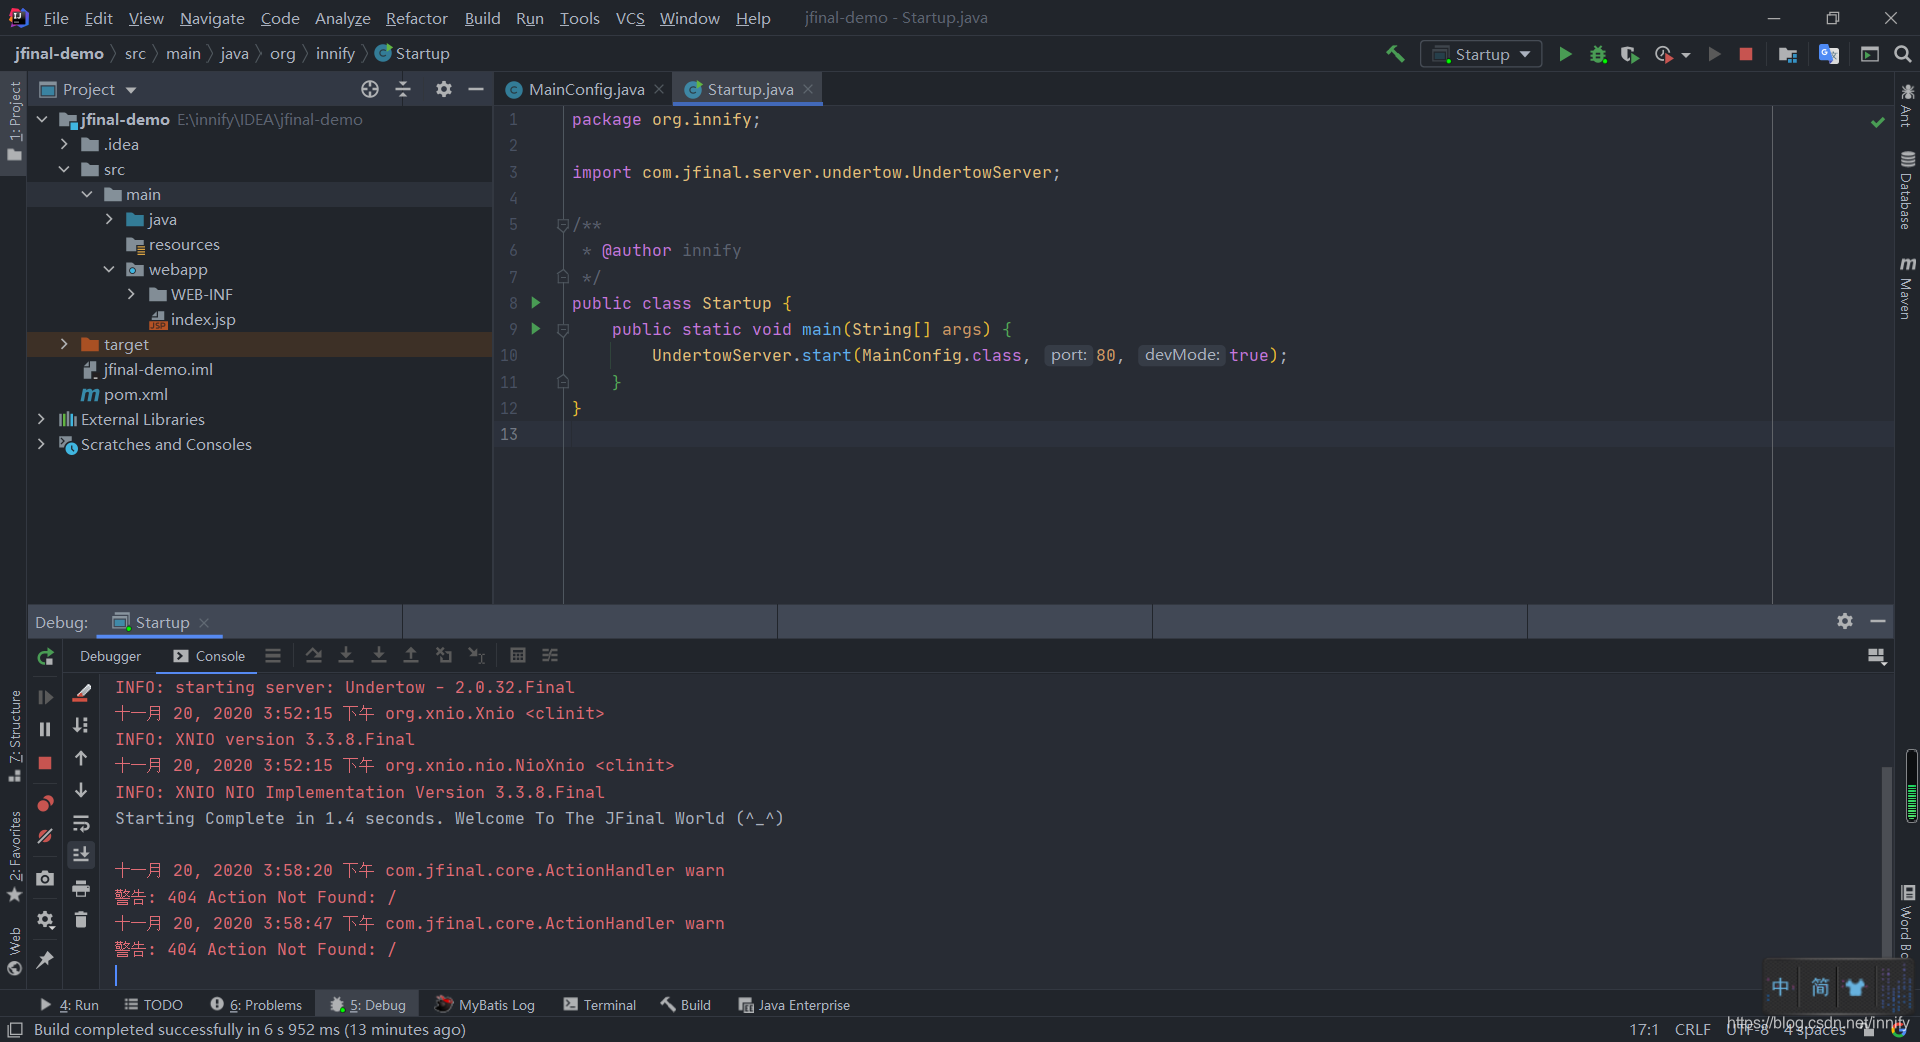1920x1042 pixels.
Task: Open the Refactor menu
Action: tap(416, 18)
